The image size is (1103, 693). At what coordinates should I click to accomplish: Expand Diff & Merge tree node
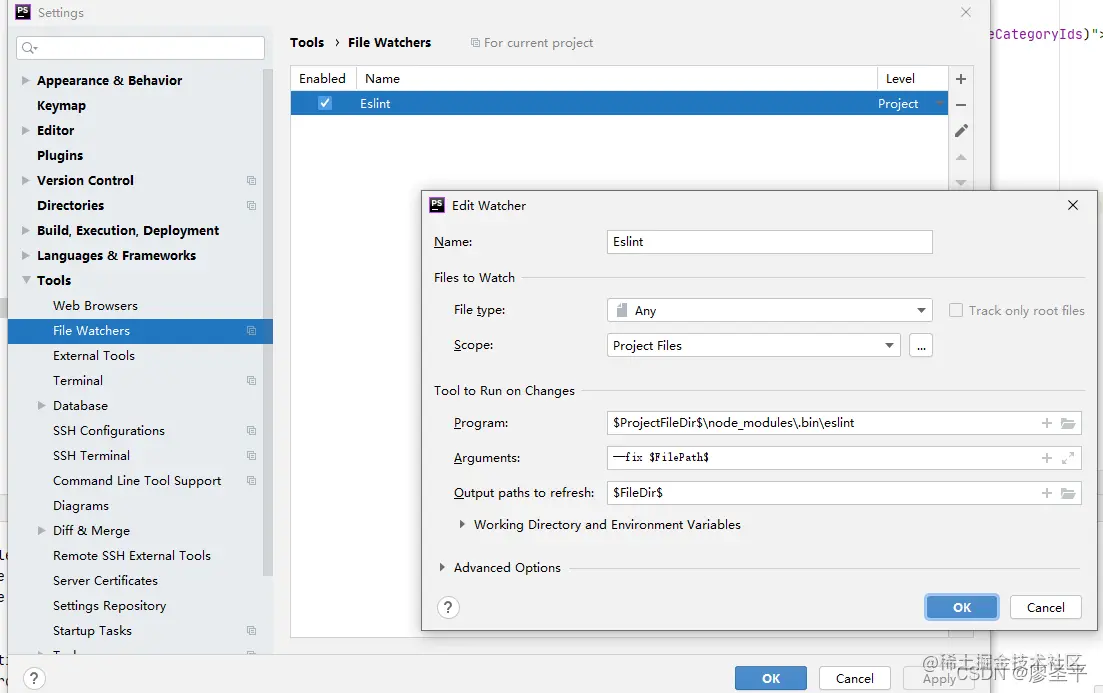[x=42, y=530]
